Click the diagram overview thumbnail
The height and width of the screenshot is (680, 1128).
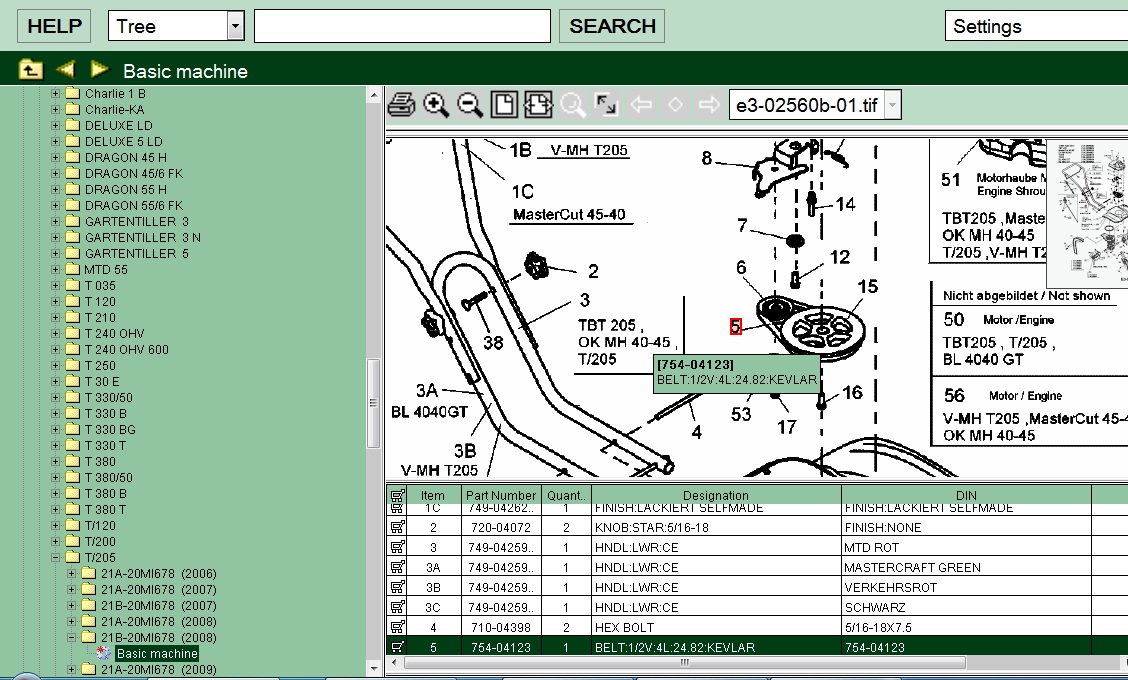(1087, 212)
